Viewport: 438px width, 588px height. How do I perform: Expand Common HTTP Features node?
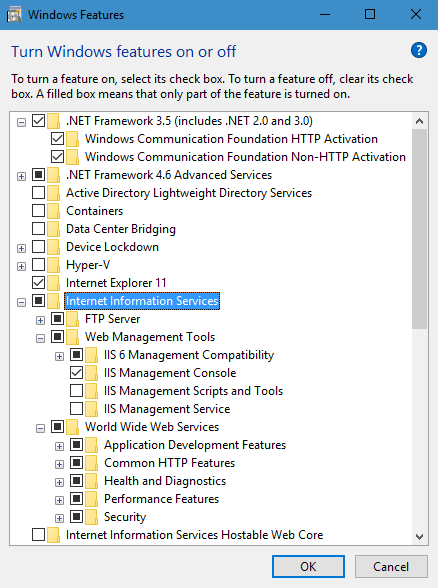(59, 465)
